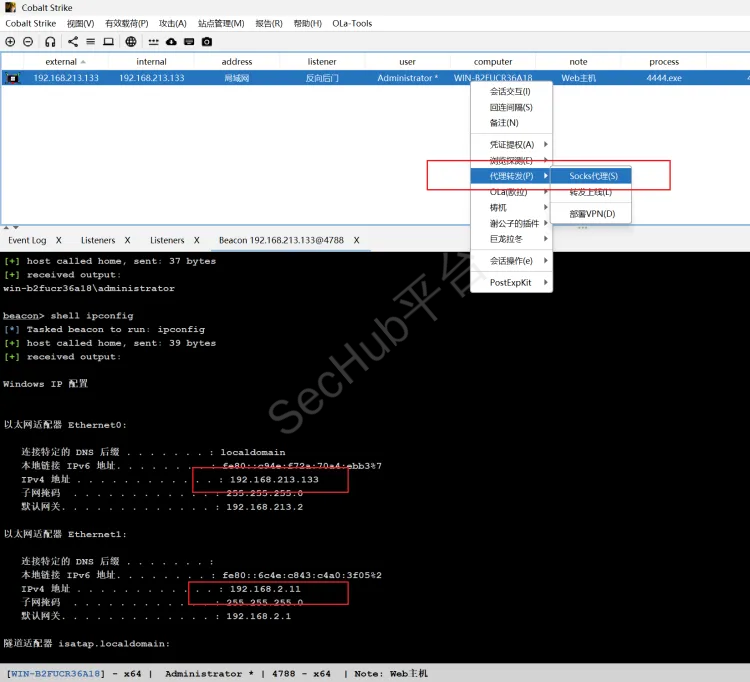Image resolution: width=750 pixels, height=682 pixels.
Task: Open the 攻击(A) menu
Action: [x=173, y=23]
